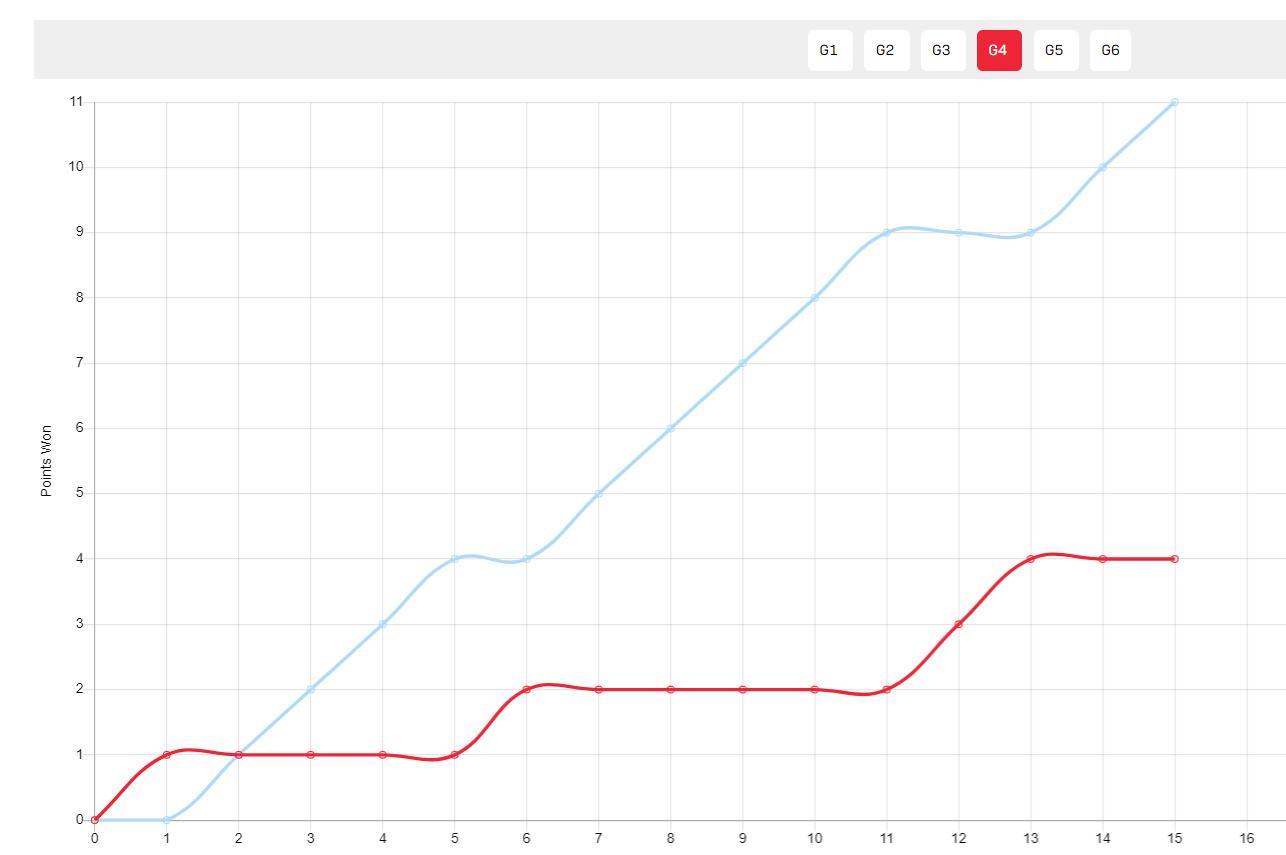This screenshot has height=855, width=1286.
Task: Pick the red data point at rally 13
Action: (1030, 559)
